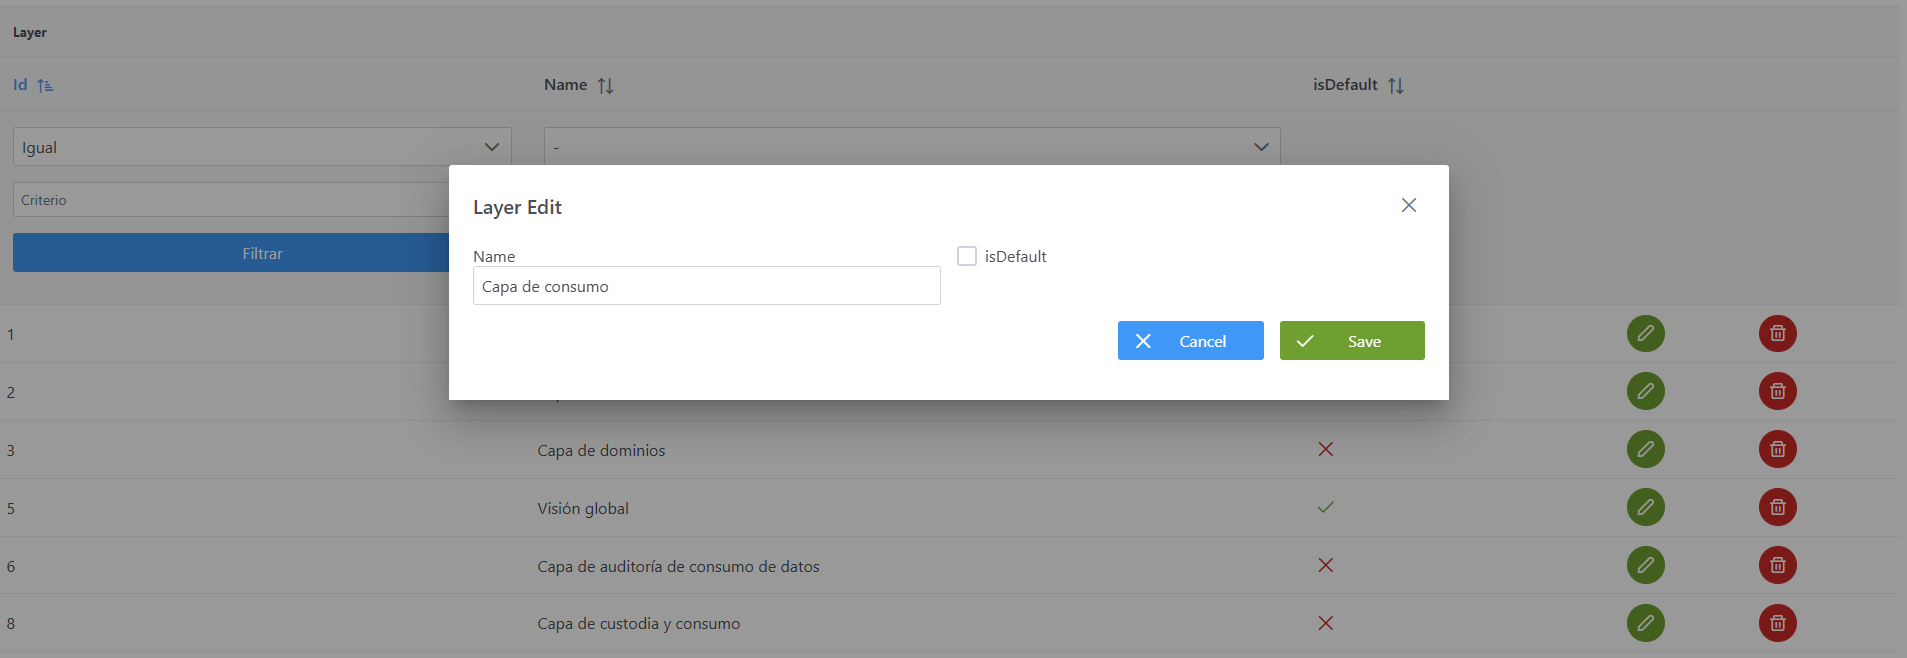
Task: Edit the layer with Id 1
Action: click(1645, 334)
